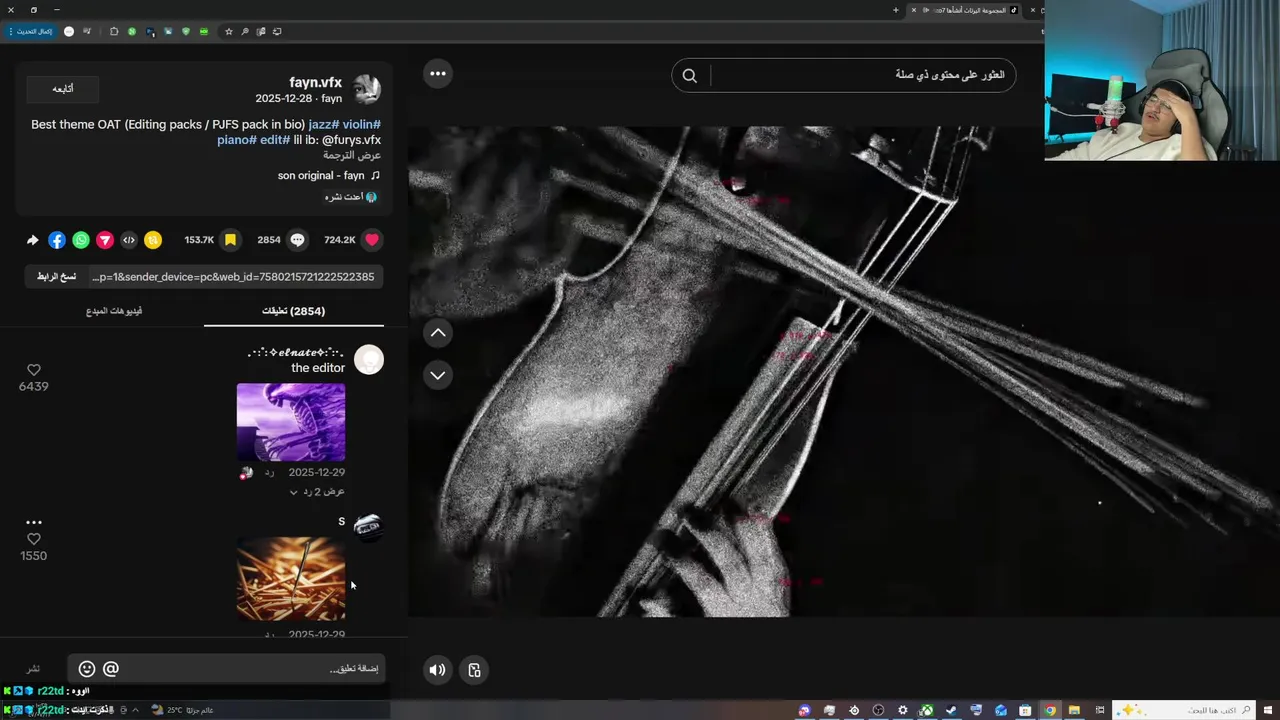
Task: Bookmark the video with the yellow save icon
Action: pyautogui.click(x=230, y=240)
